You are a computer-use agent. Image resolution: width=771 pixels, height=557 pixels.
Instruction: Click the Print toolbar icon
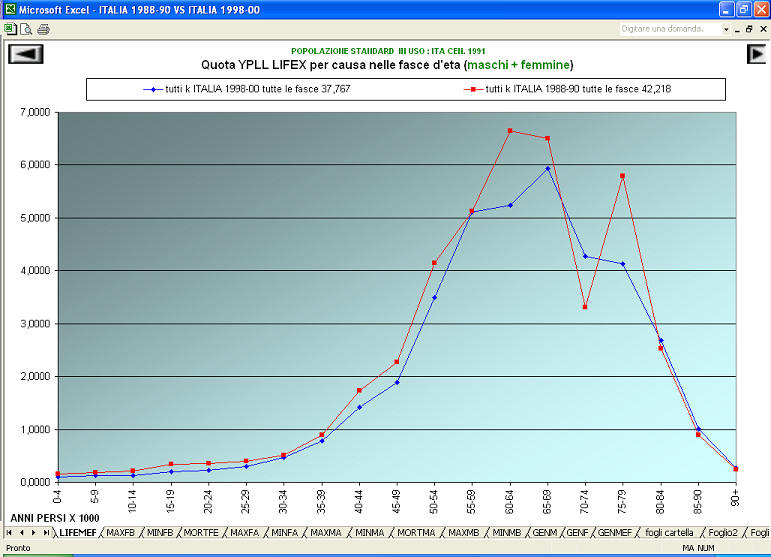[x=43, y=29]
